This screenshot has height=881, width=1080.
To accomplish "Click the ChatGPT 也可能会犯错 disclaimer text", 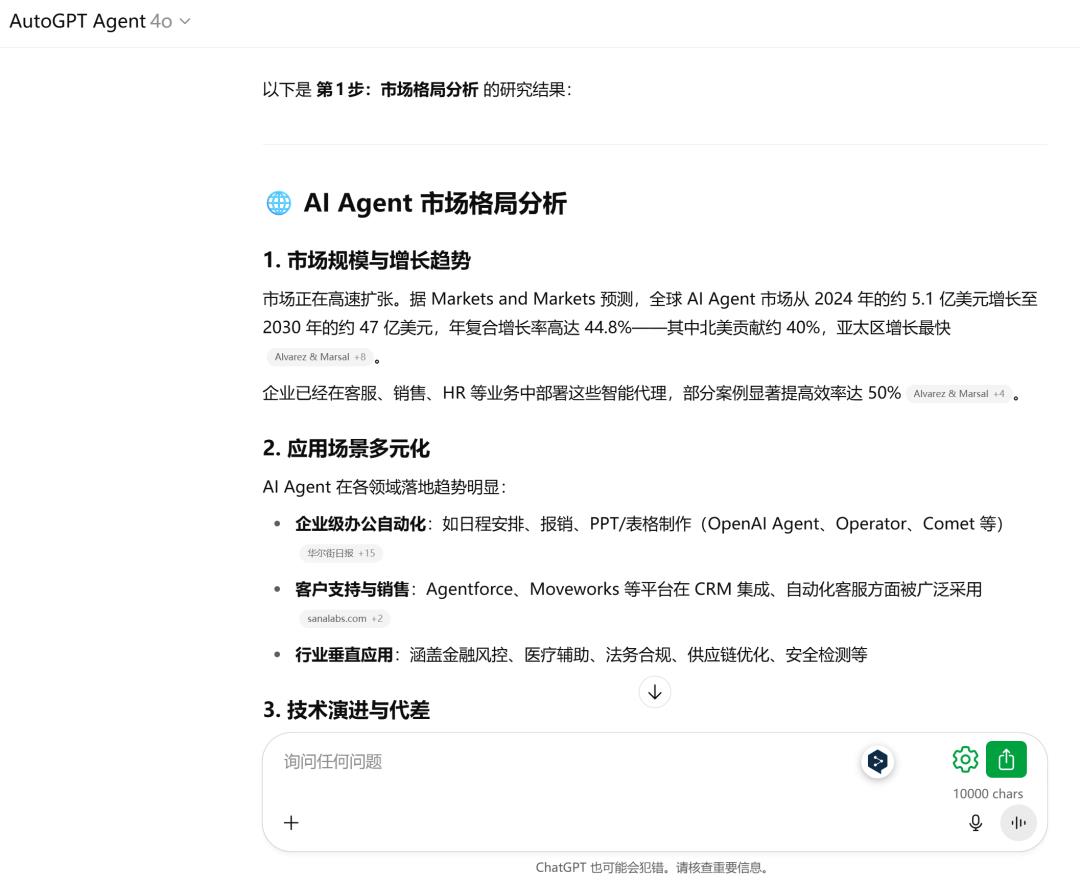I will 652,867.
